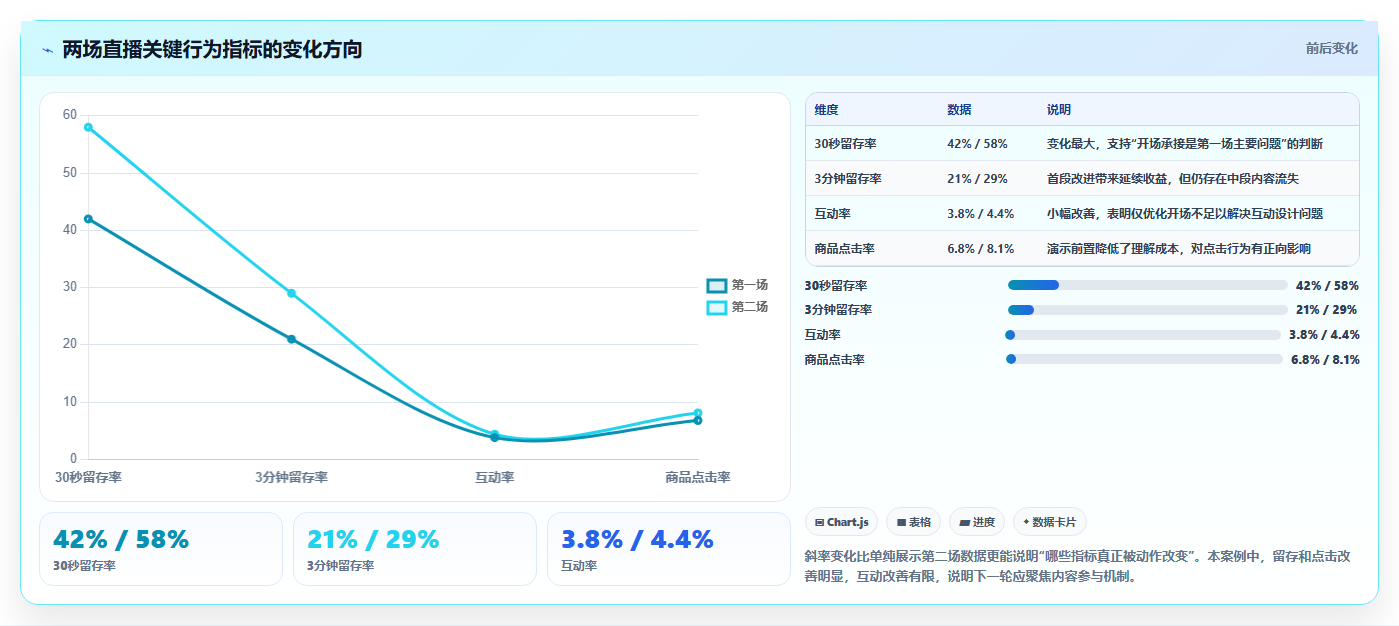Click the 互动率 table row label

tap(832, 213)
